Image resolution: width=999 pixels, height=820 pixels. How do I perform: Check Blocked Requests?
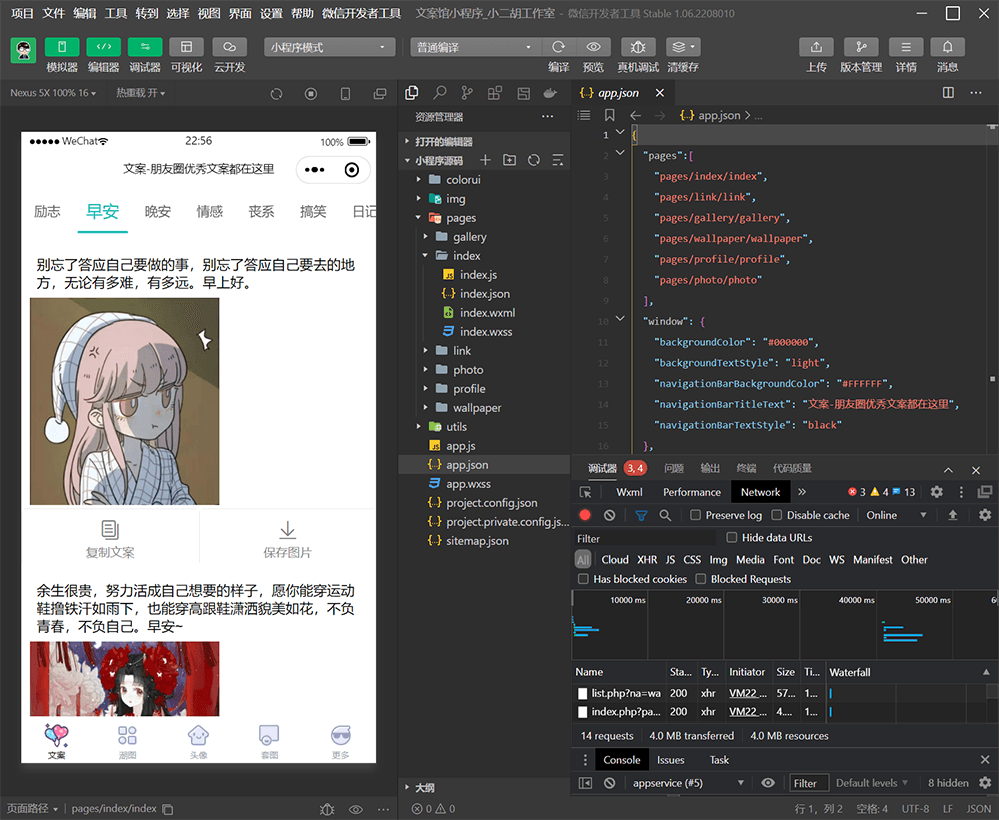(701, 579)
